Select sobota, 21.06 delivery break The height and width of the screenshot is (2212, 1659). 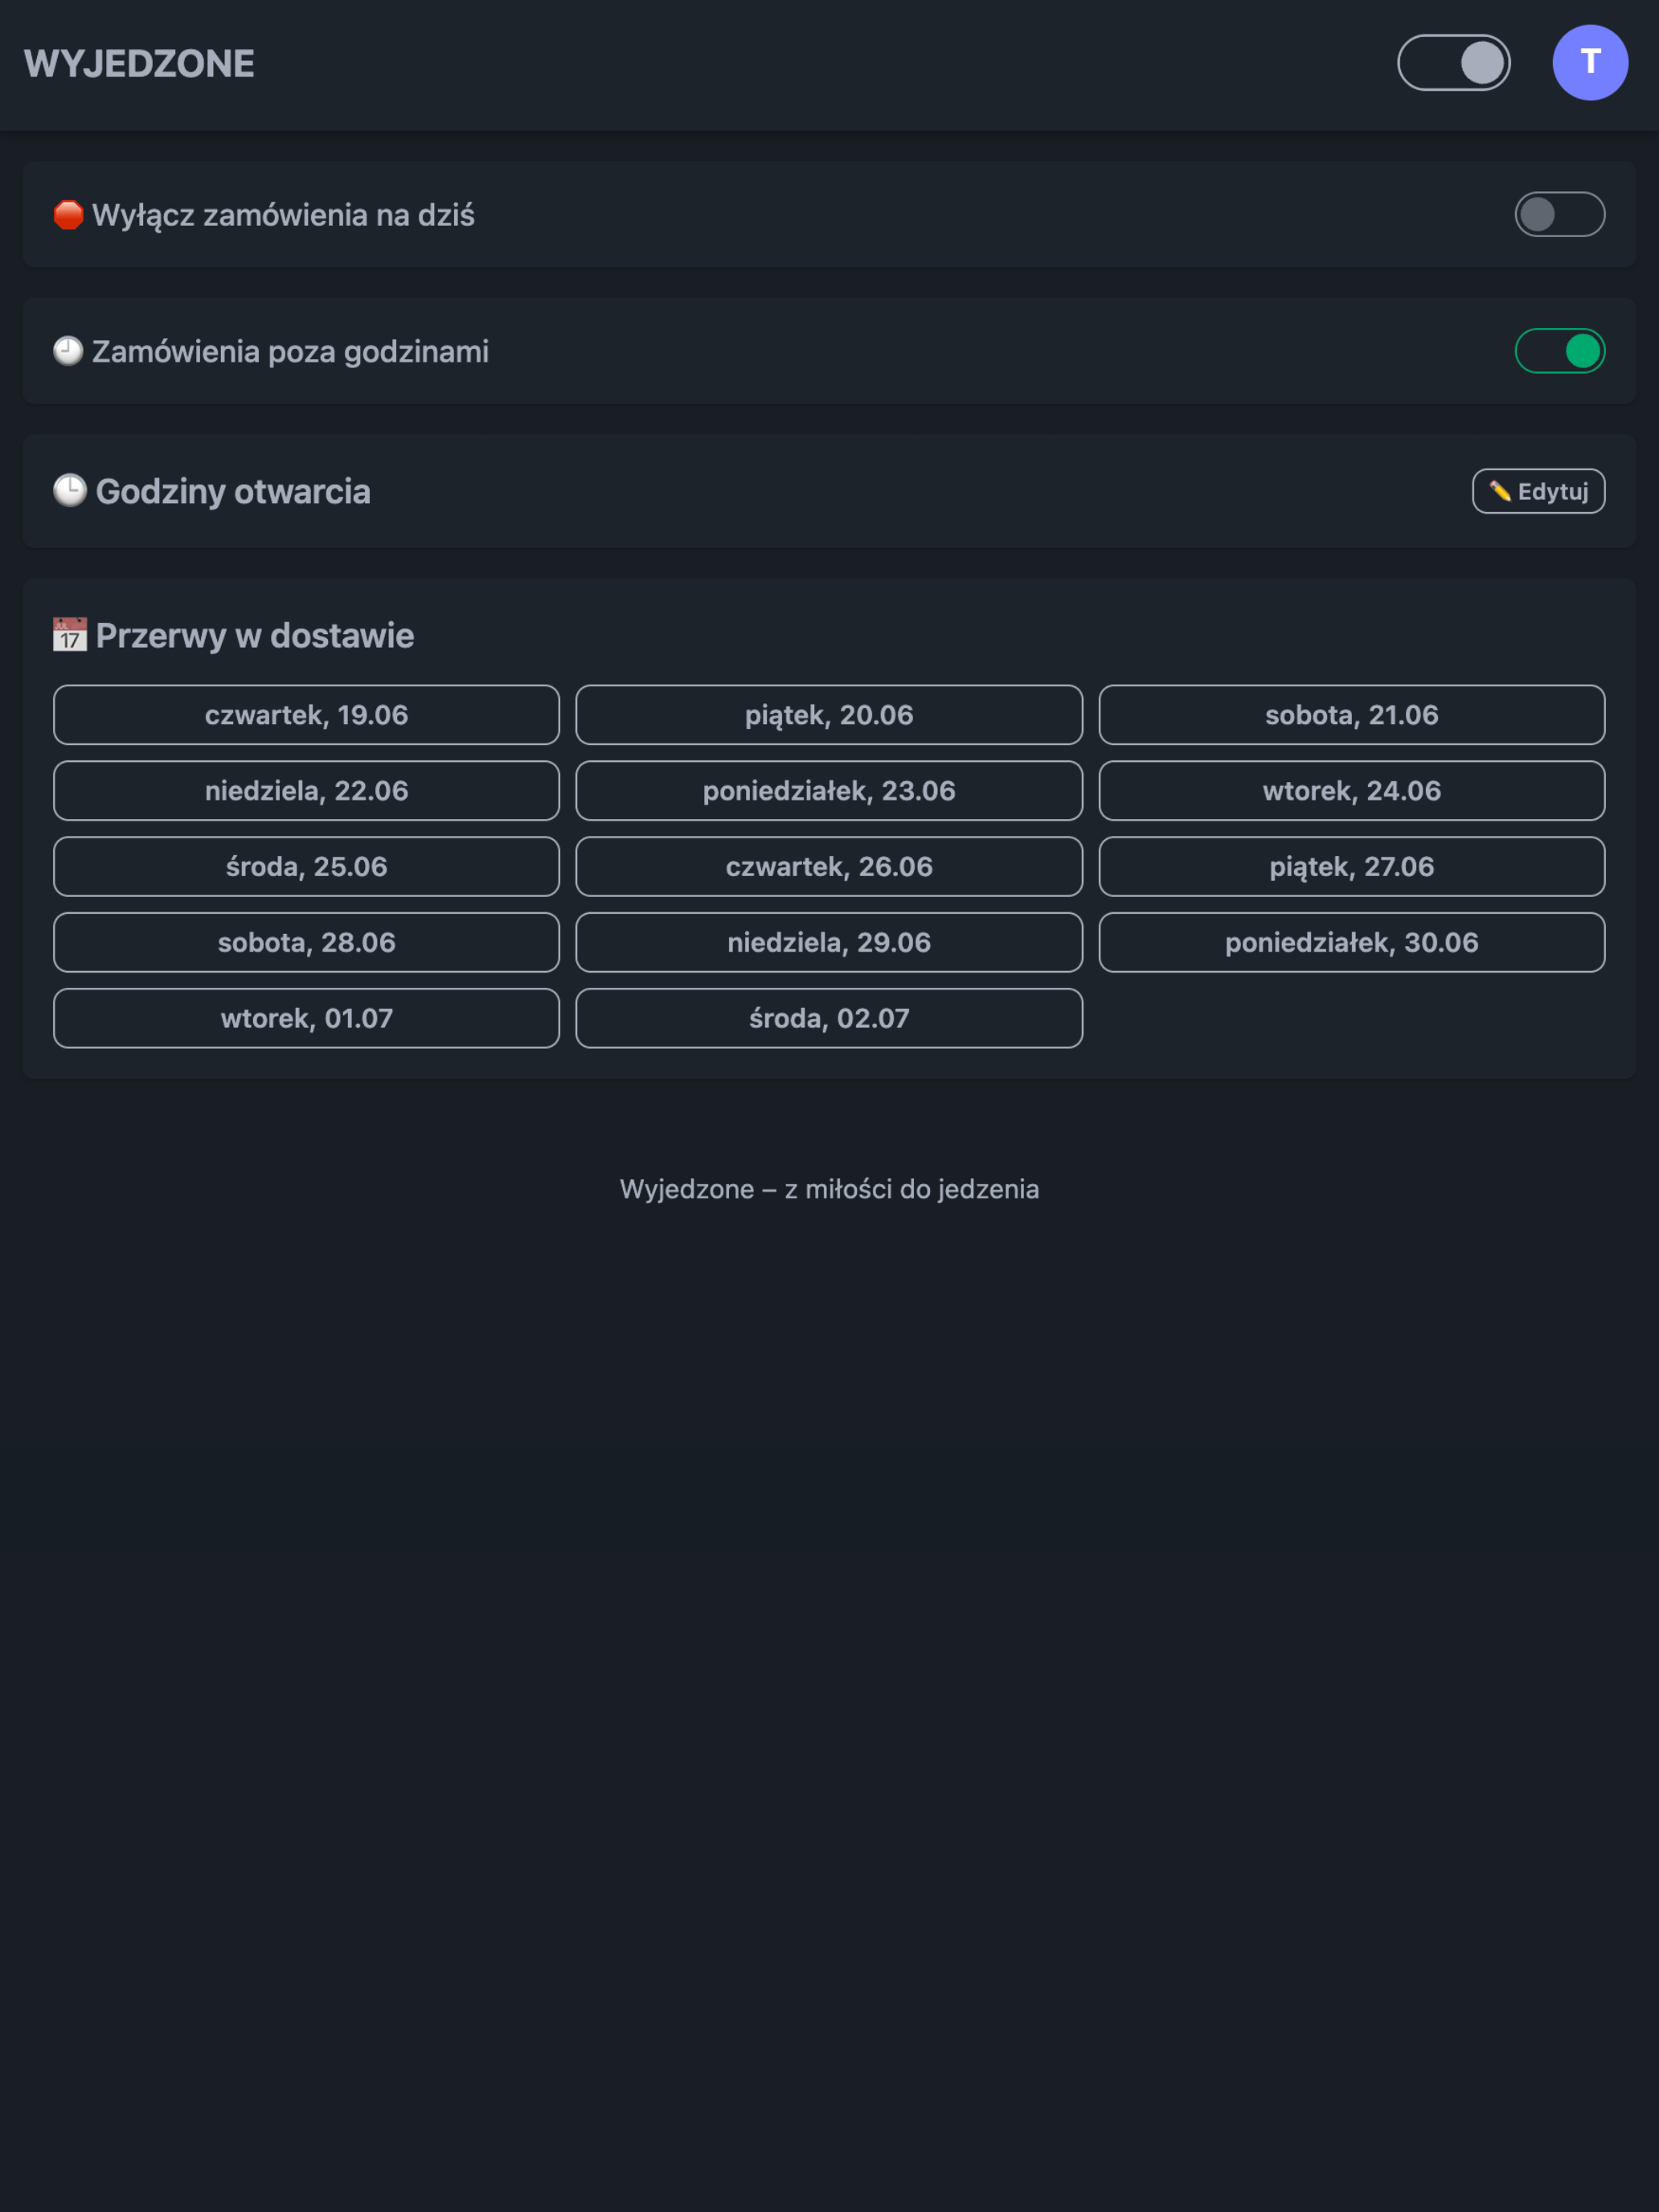pyautogui.click(x=1352, y=715)
